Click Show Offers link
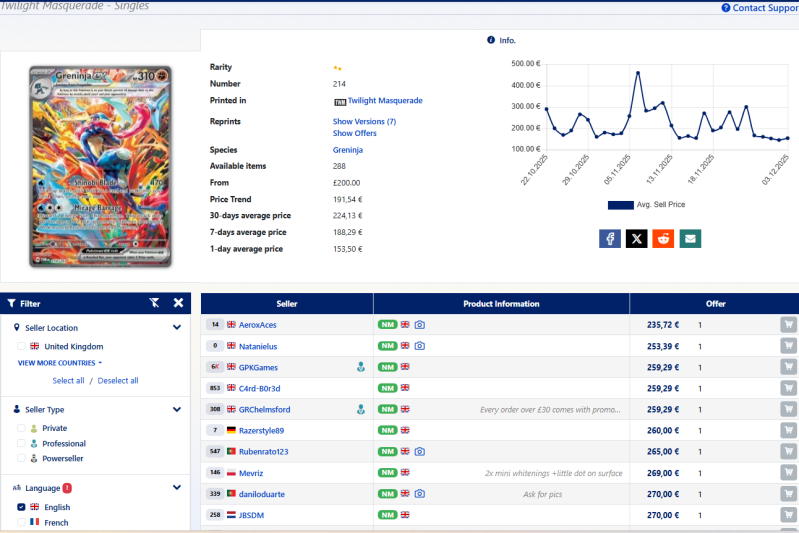Image resolution: width=799 pixels, height=533 pixels. click(x=355, y=133)
